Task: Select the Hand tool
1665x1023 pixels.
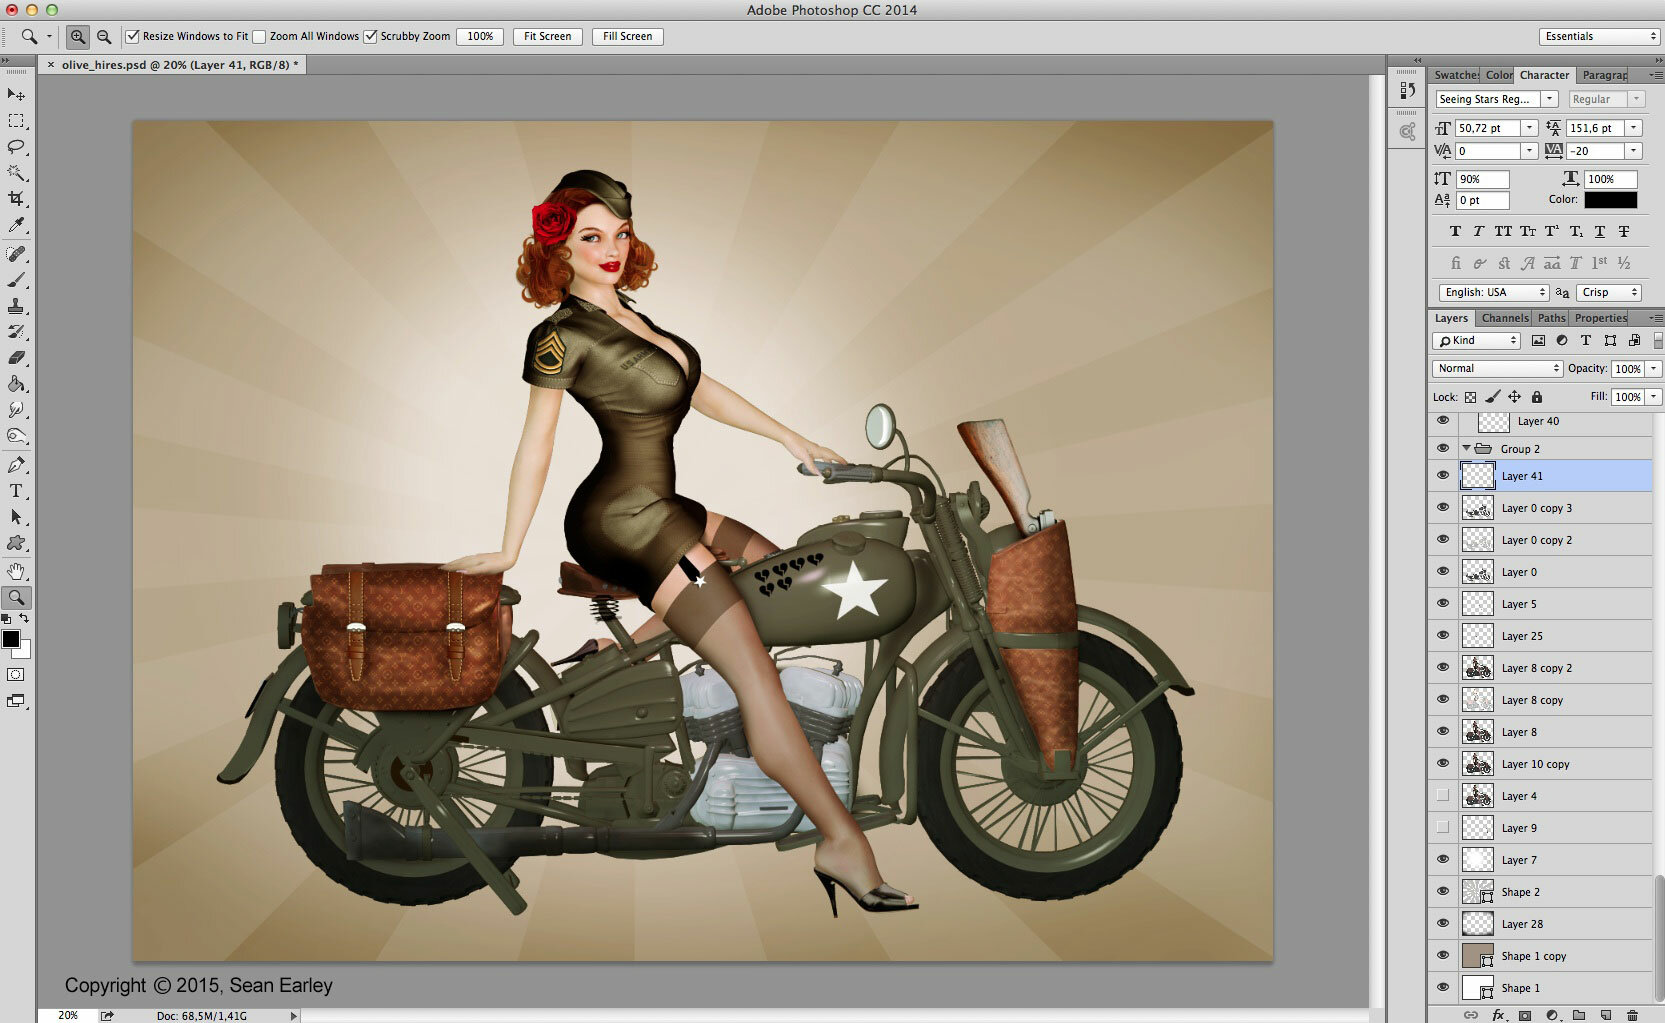Action: tap(16, 571)
